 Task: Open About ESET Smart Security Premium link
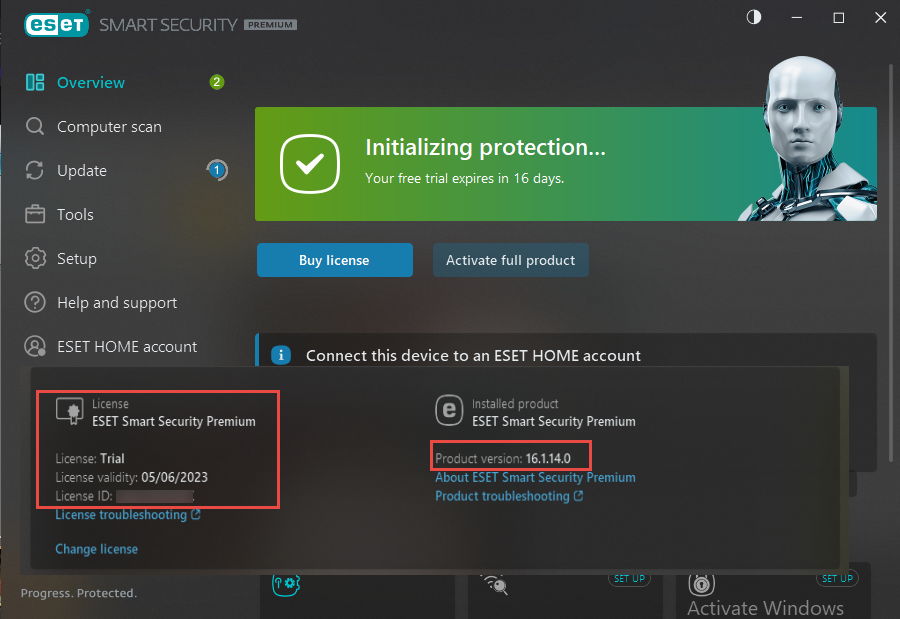tap(535, 477)
